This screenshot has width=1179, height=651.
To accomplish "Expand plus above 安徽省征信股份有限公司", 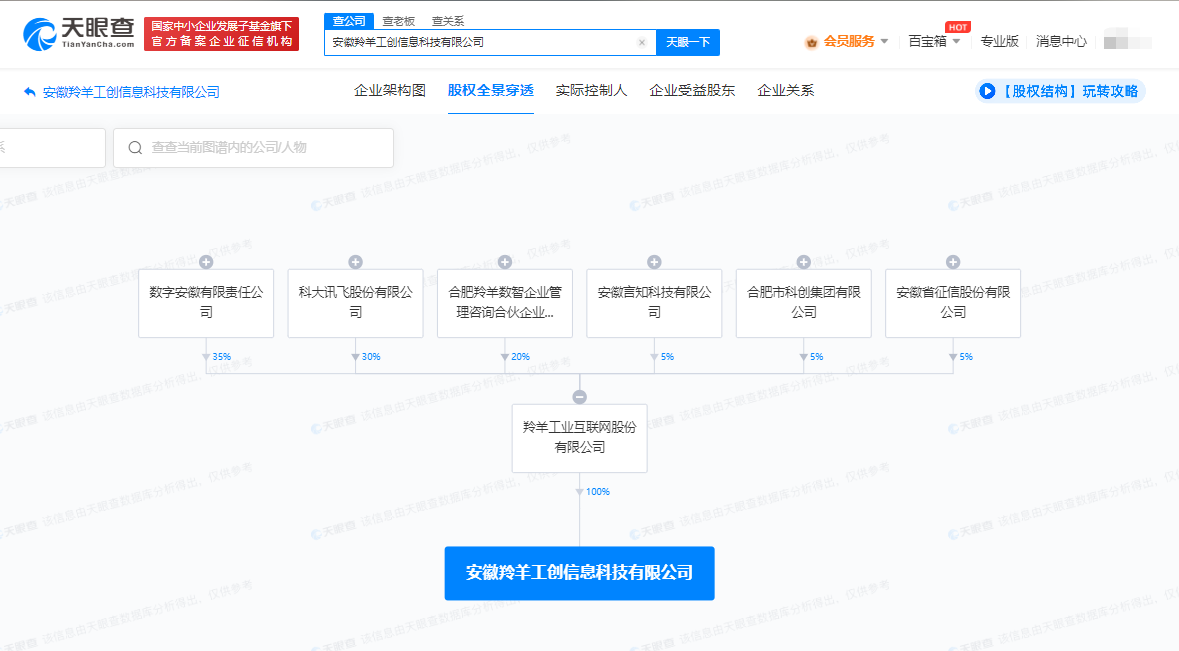I will tap(953, 262).
